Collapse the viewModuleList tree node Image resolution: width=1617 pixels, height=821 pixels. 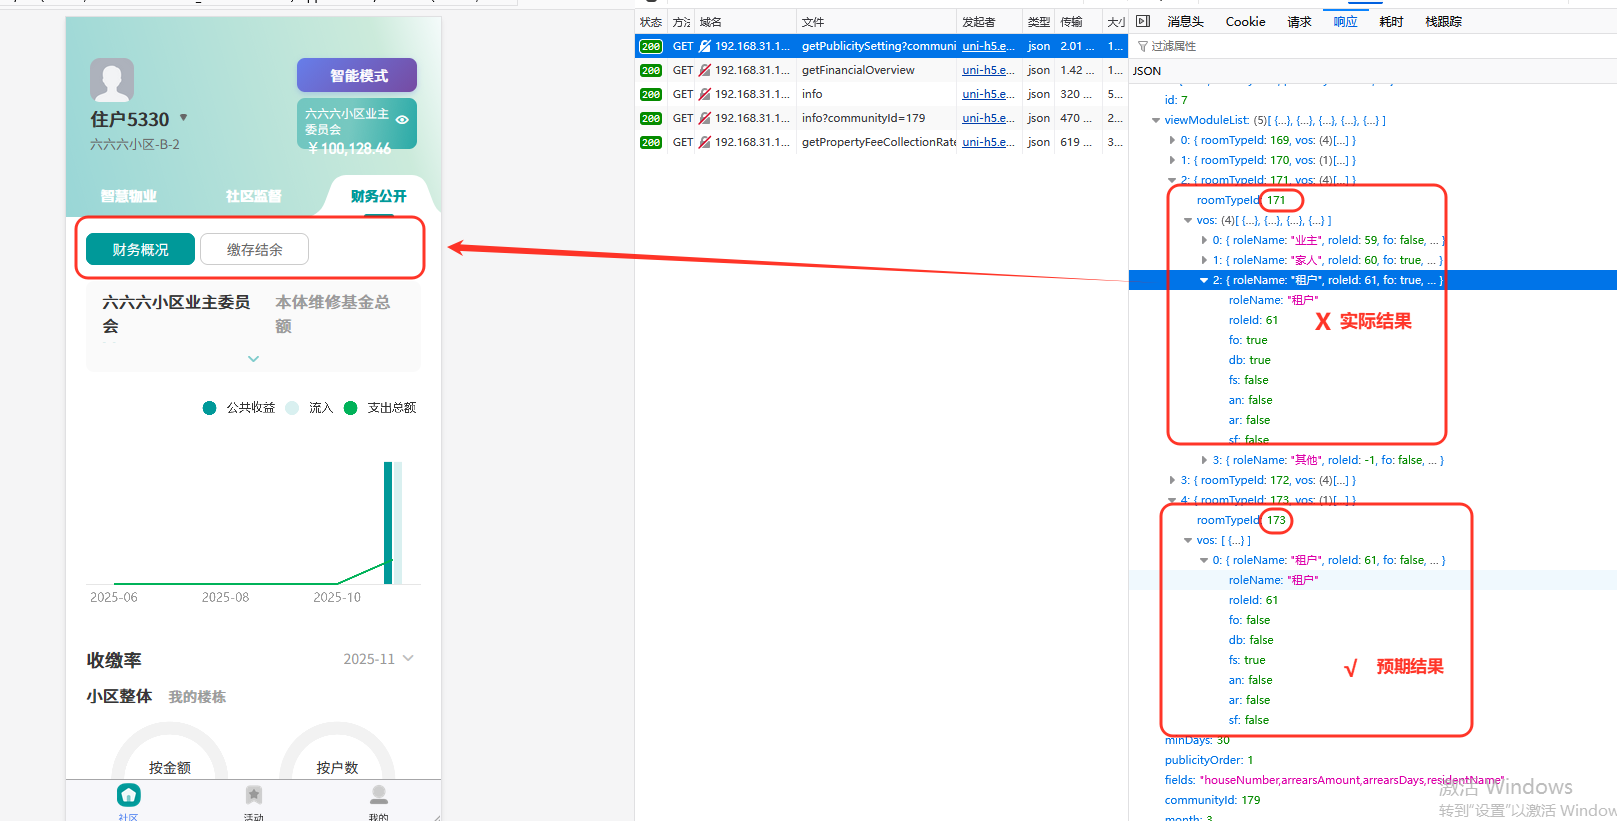coord(1156,120)
